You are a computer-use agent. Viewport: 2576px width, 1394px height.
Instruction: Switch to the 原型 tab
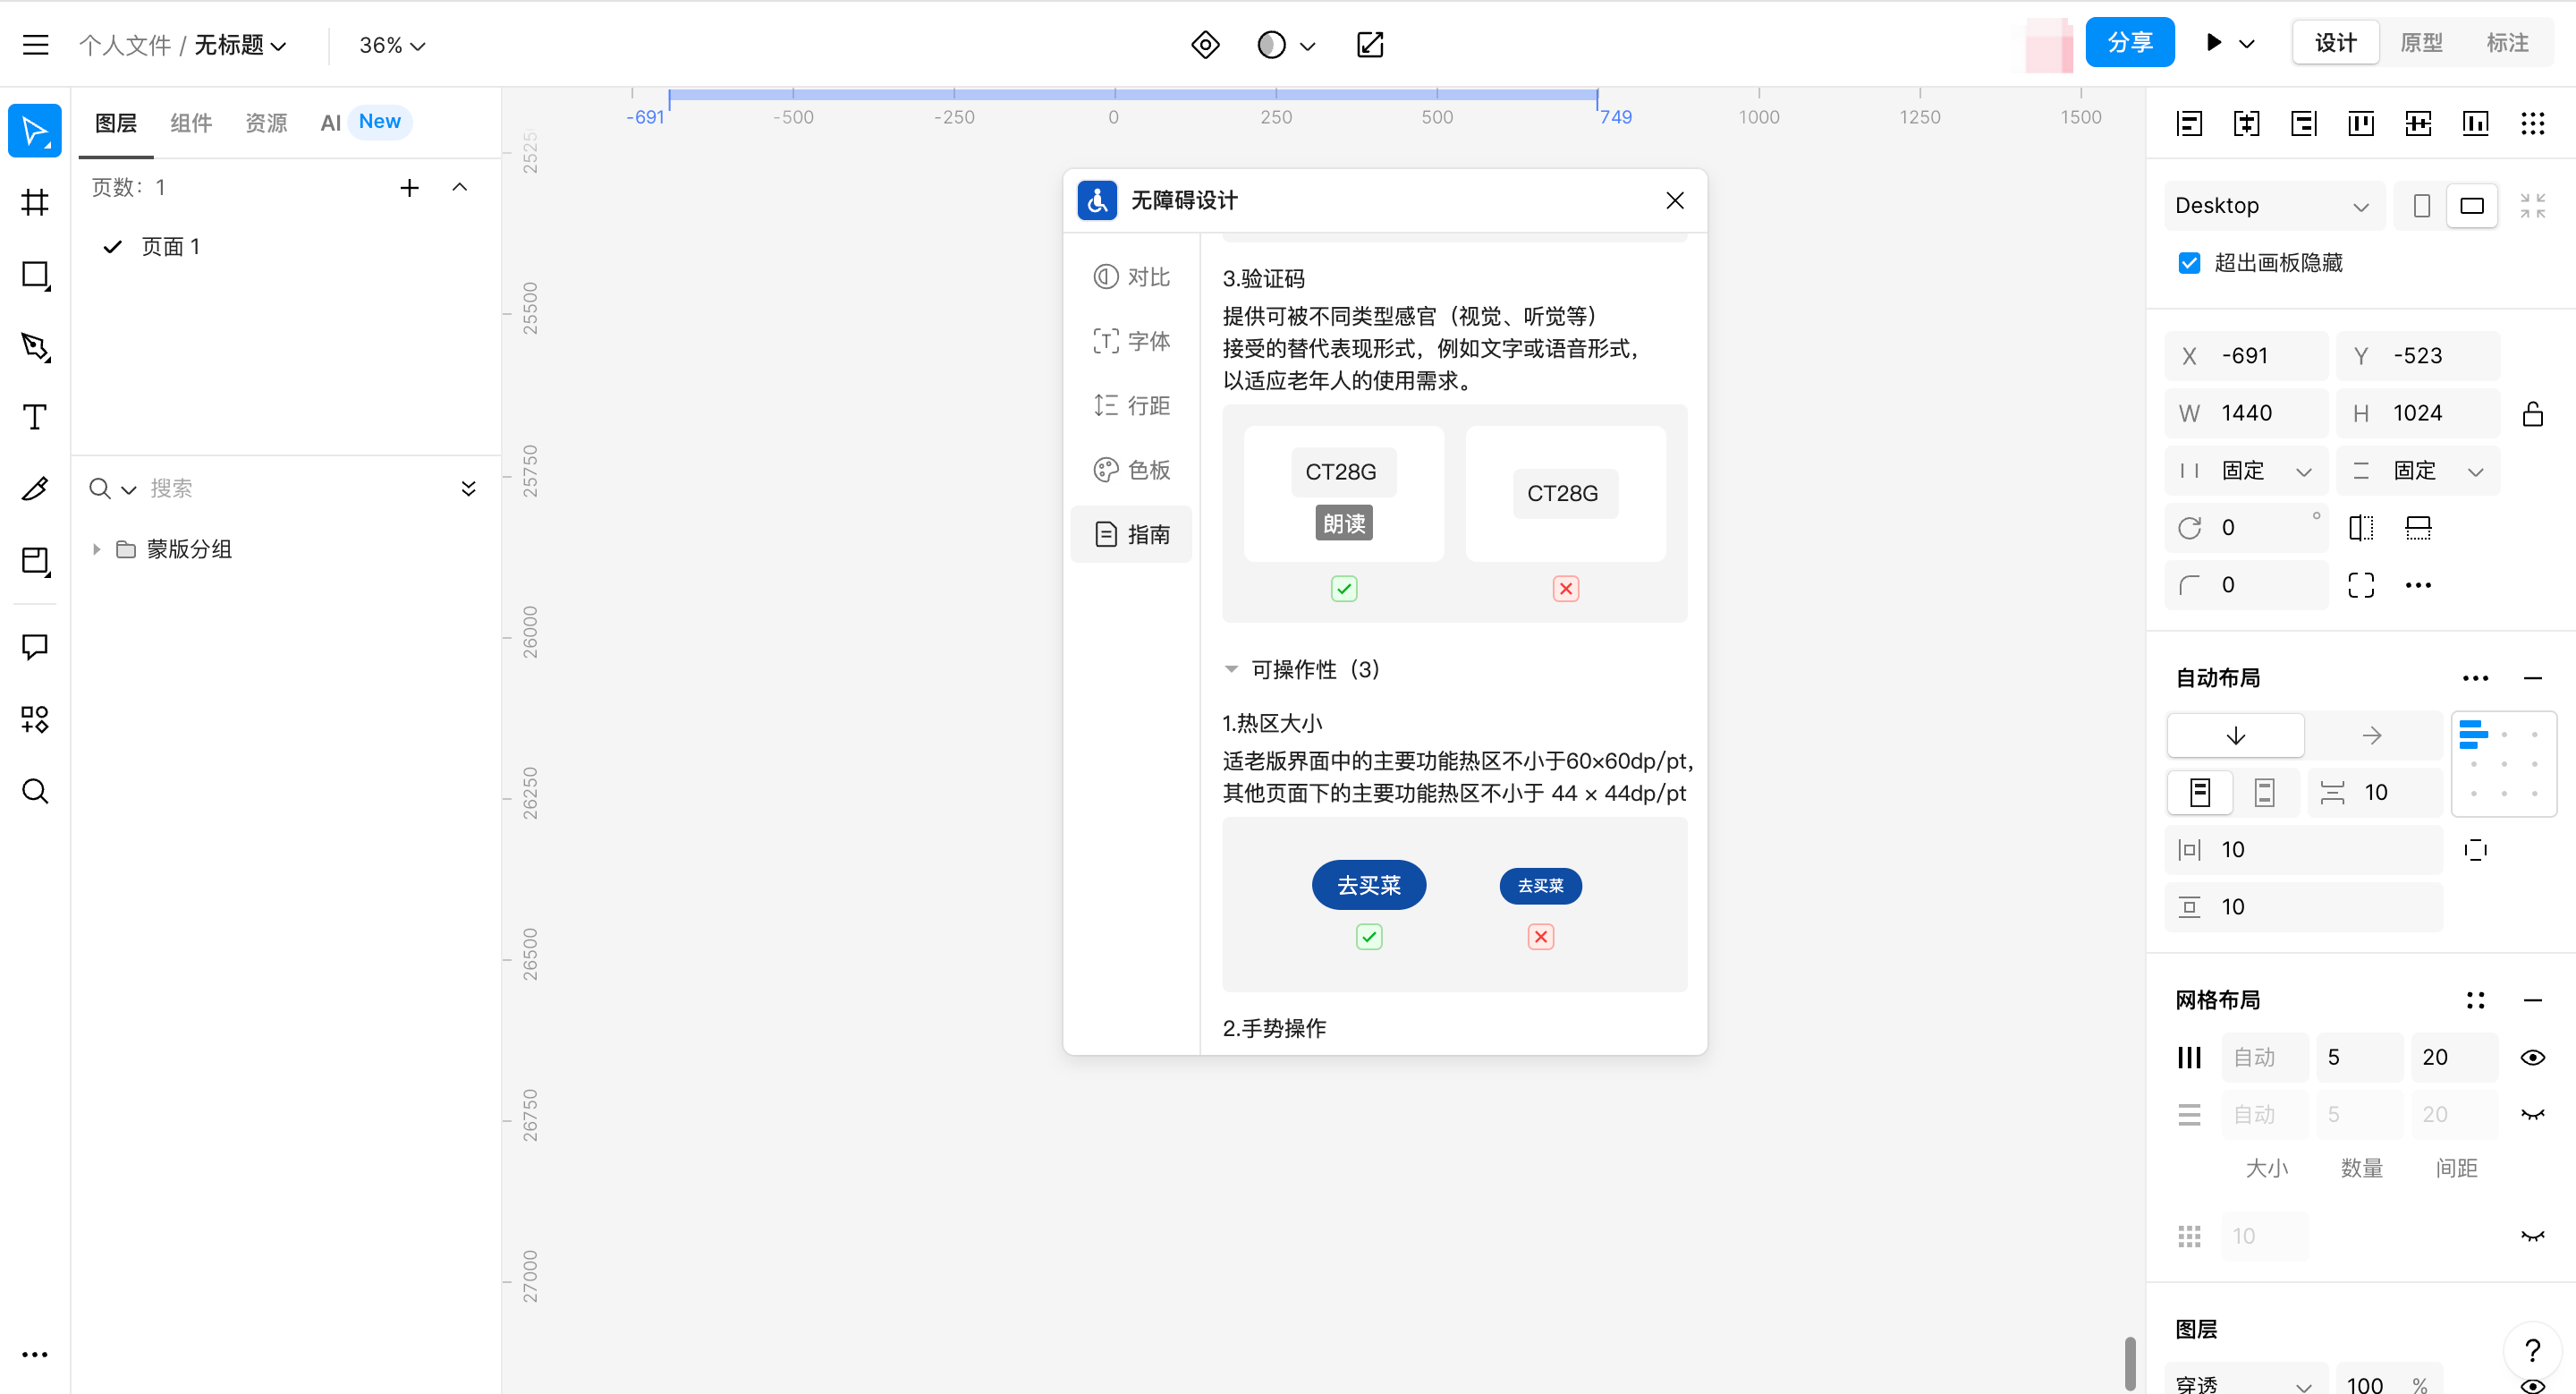coord(2422,42)
